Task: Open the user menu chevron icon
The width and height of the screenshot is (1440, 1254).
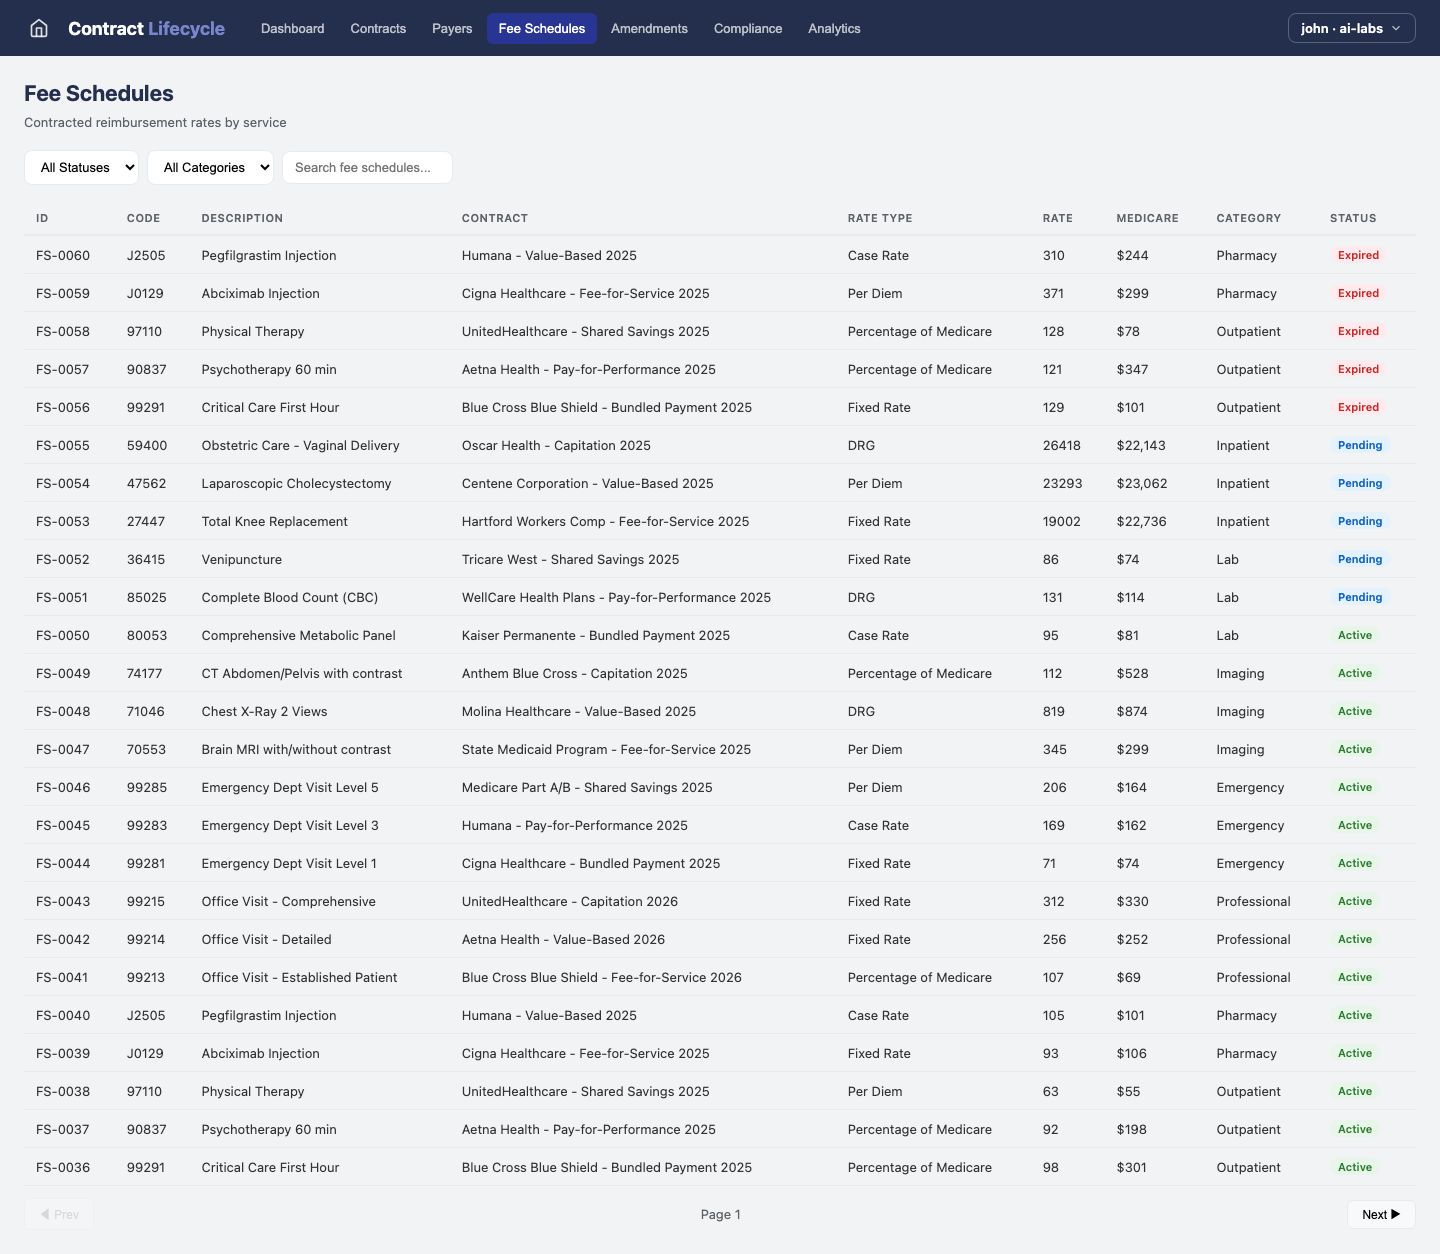Action: point(1397,28)
